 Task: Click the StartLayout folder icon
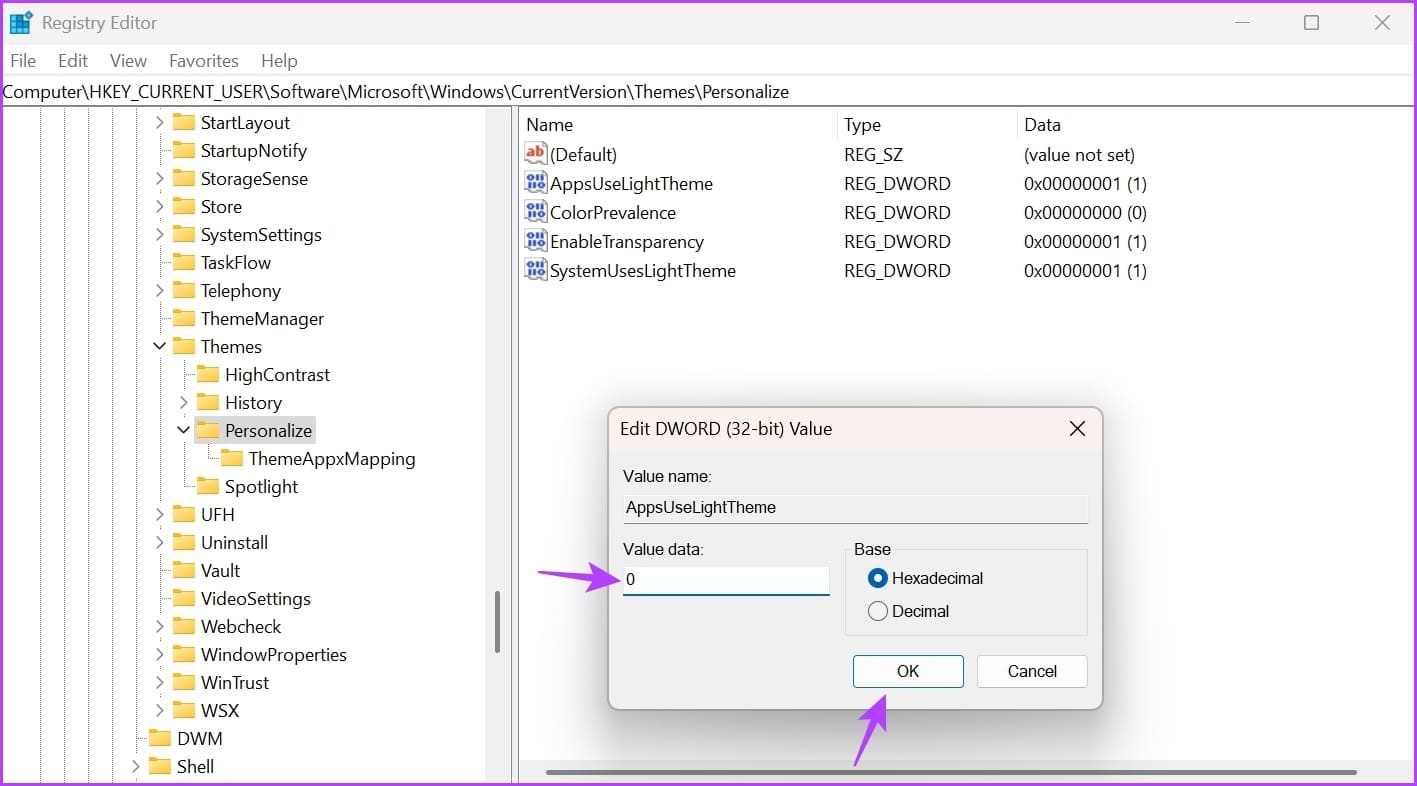tap(184, 122)
